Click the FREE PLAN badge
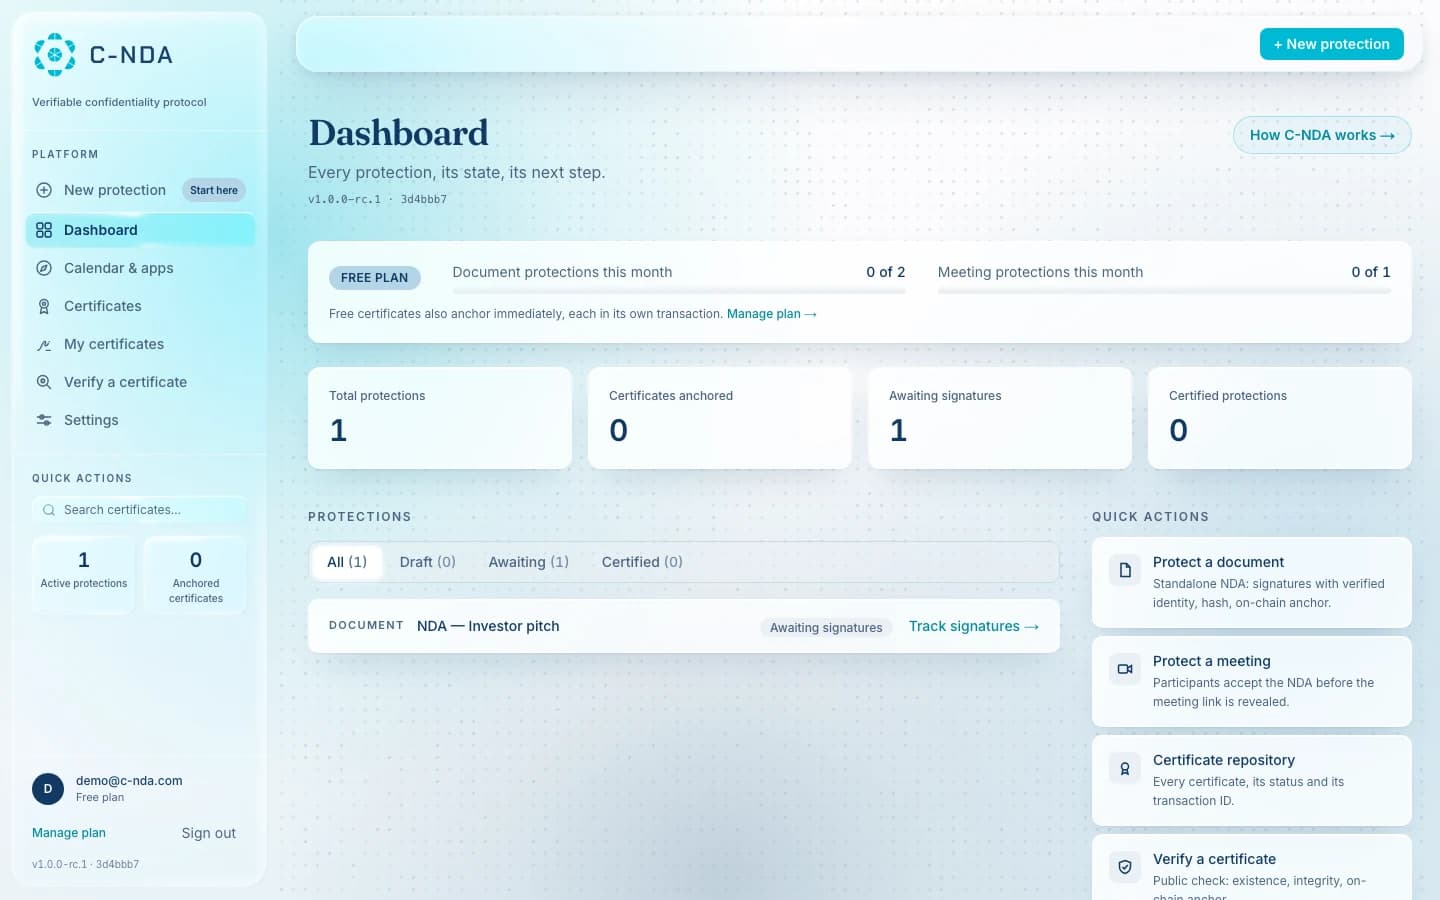This screenshot has width=1440, height=900. [374, 278]
